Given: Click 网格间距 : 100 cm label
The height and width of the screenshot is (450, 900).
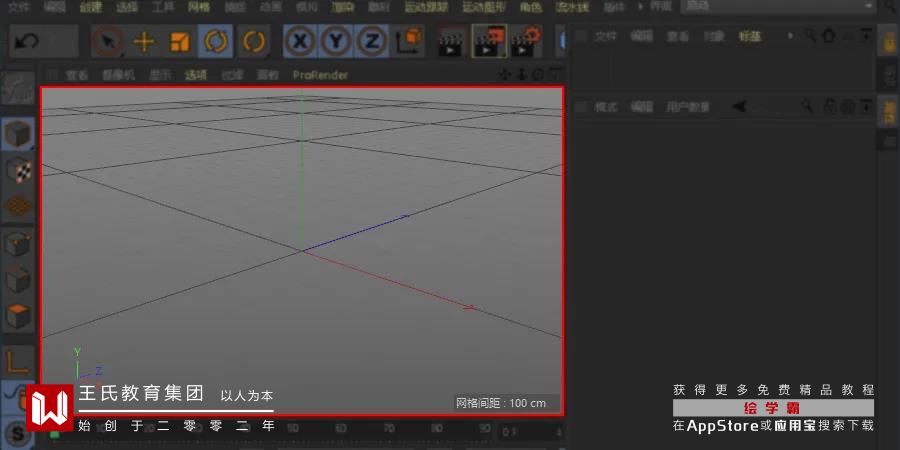Looking at the screenshot, I should point(501,403).
